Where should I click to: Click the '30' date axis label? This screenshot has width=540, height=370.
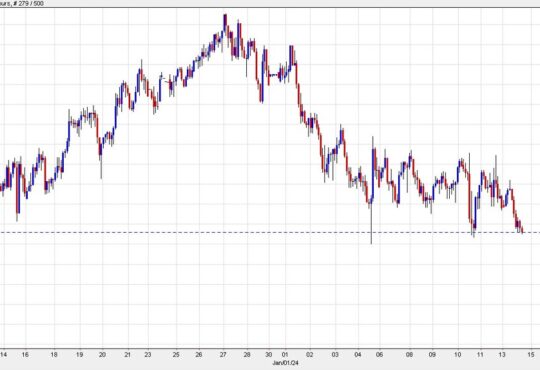[269, 354]
